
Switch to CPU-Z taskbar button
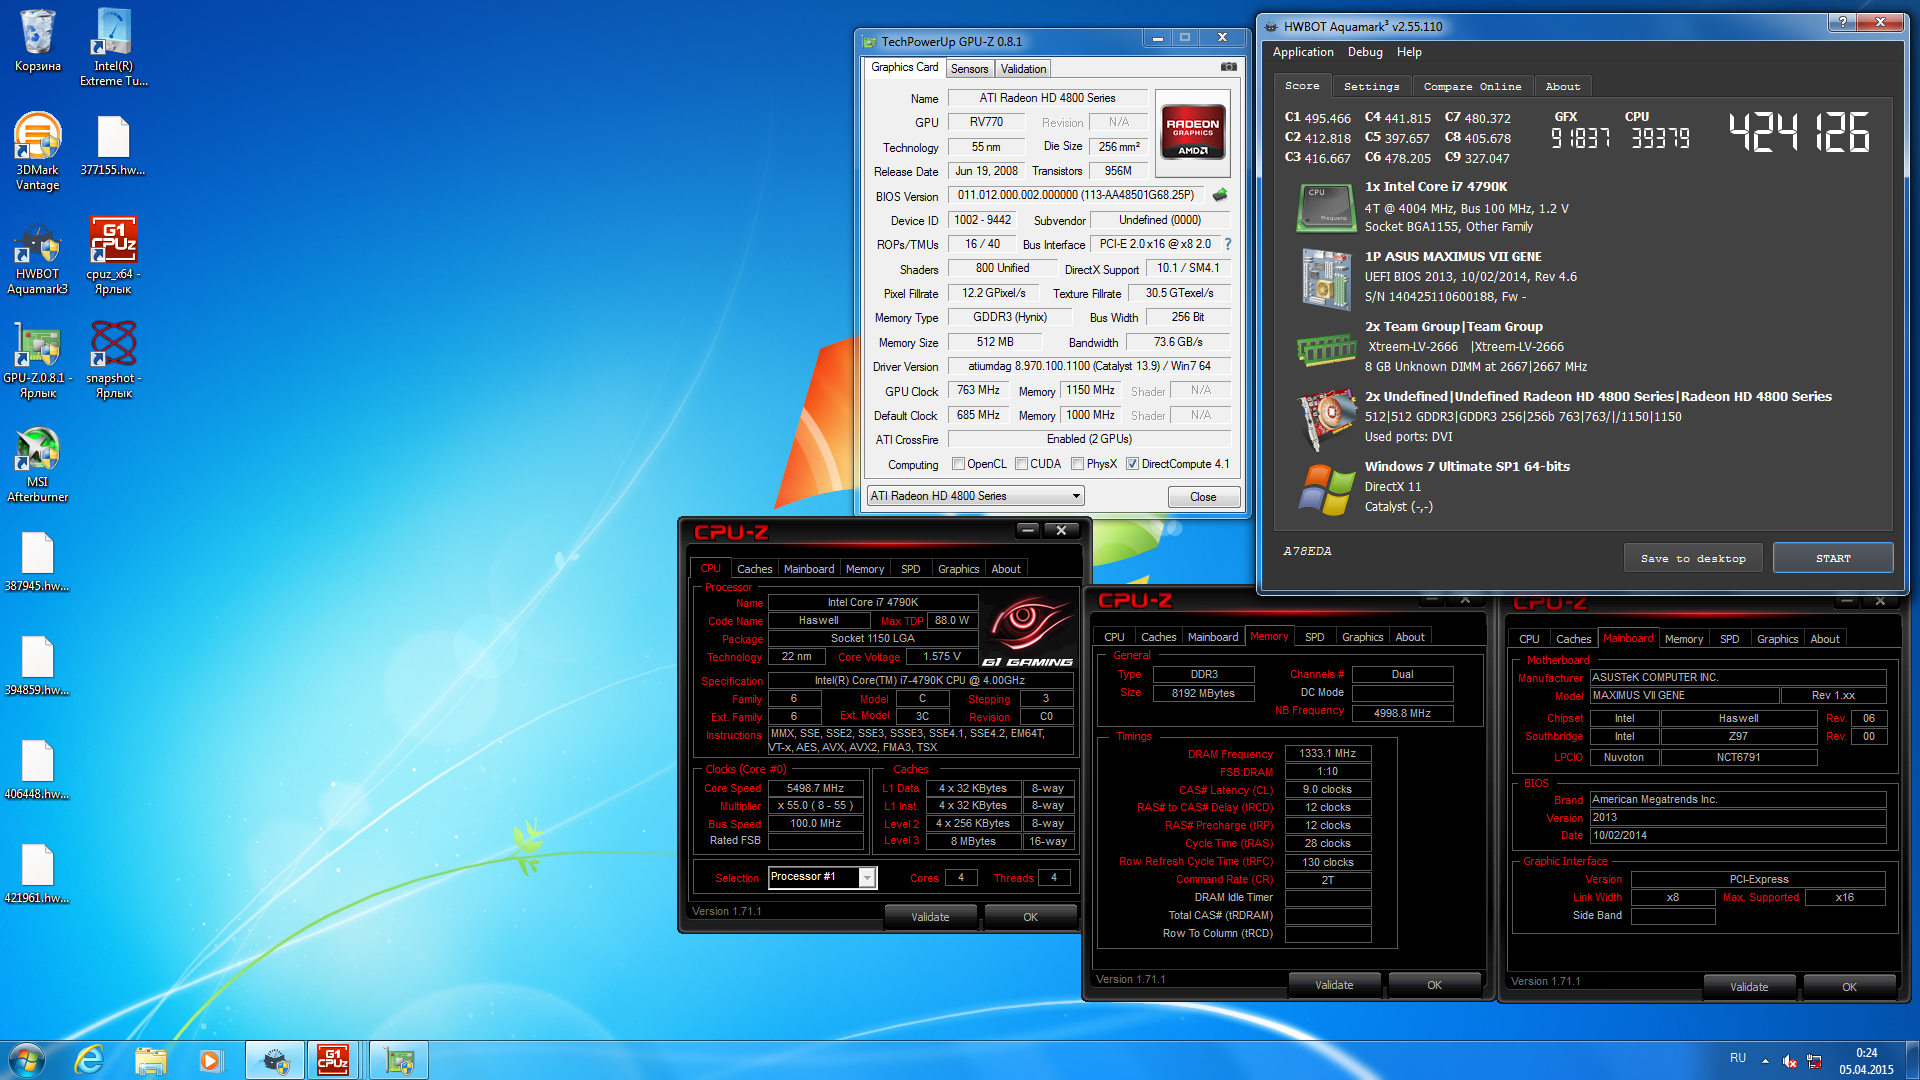click(x=332, y=1060)
